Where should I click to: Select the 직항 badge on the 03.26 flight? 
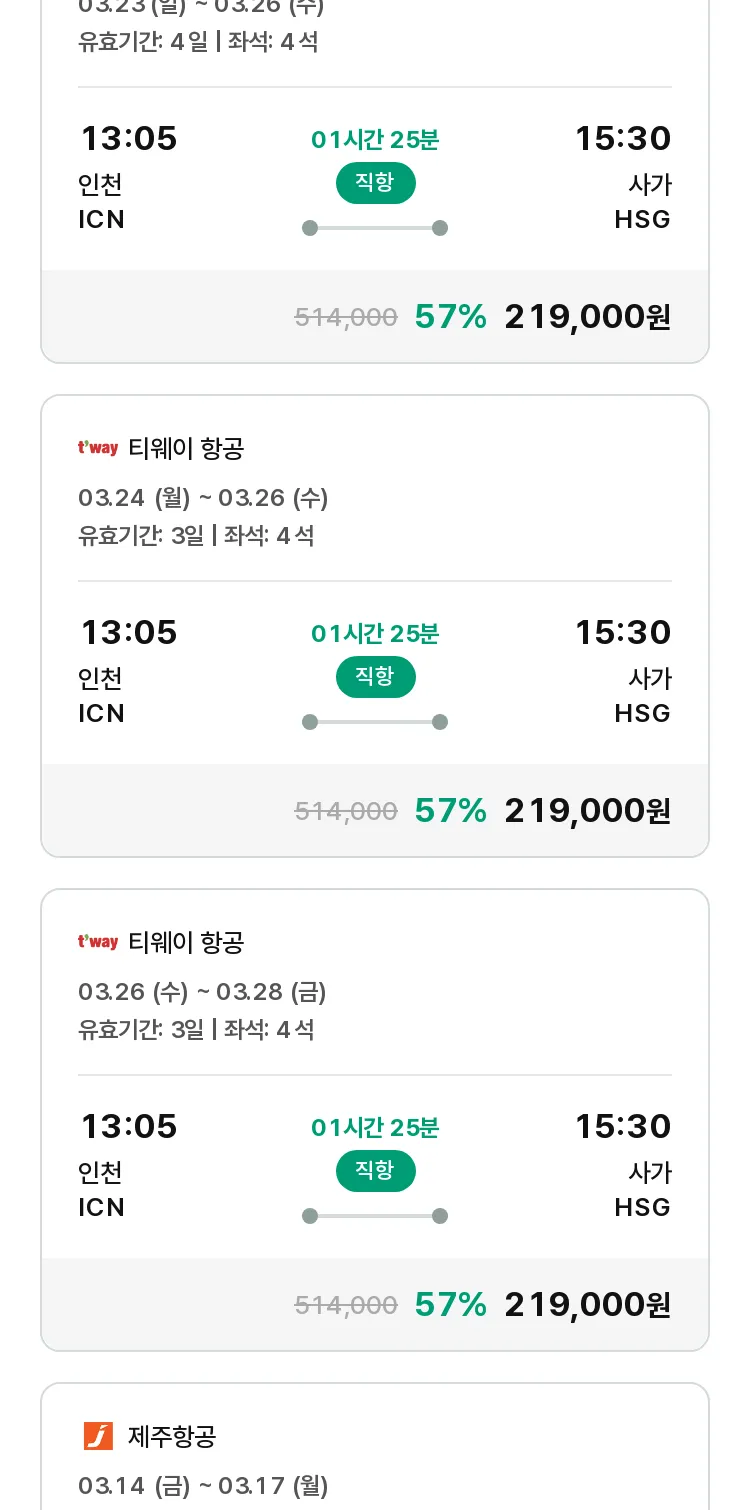pyautogui.click(x=375, y=1171)
